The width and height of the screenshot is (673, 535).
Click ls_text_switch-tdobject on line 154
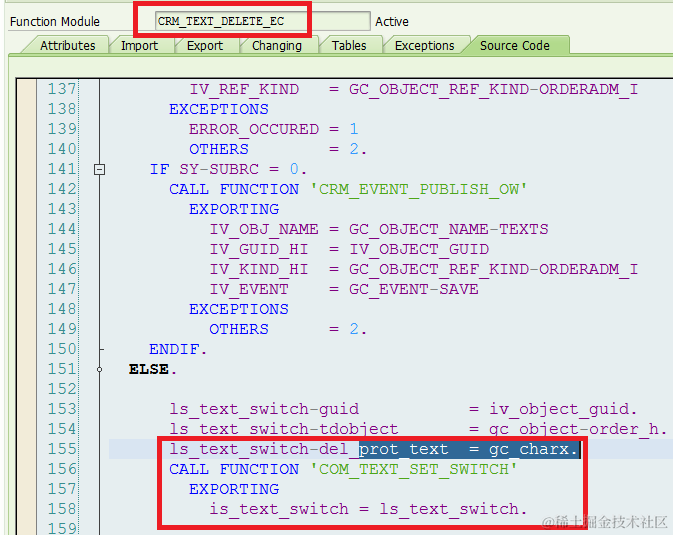pos(284,429)
